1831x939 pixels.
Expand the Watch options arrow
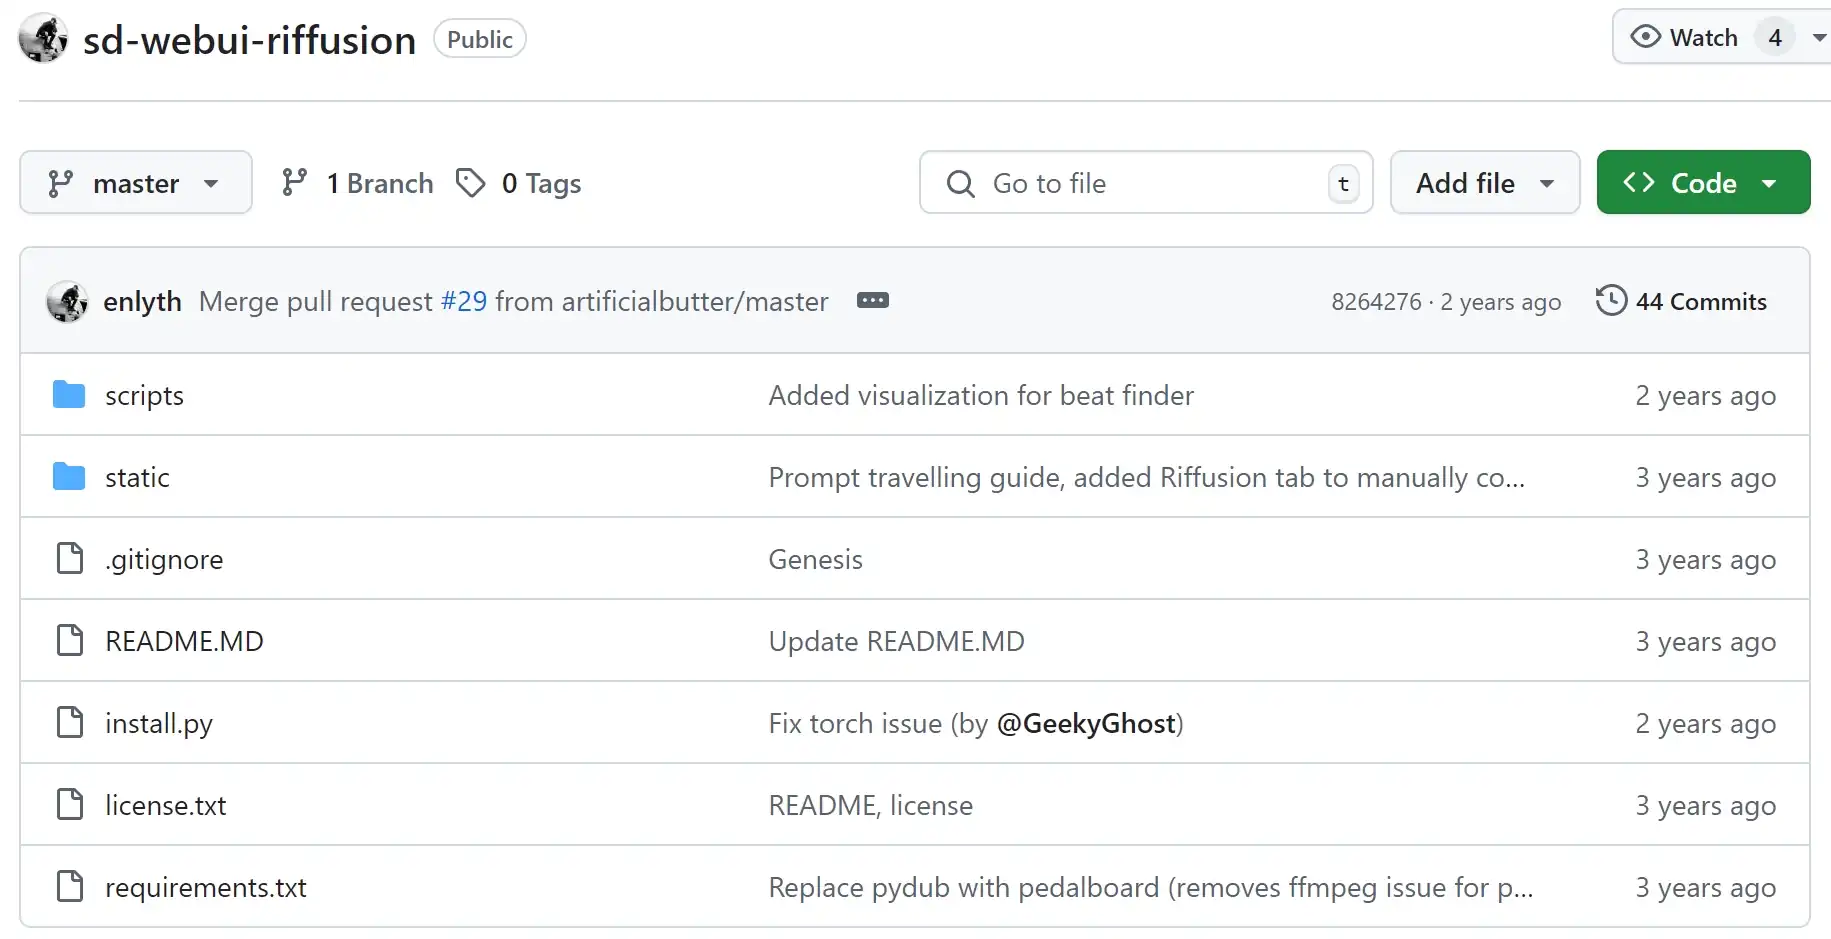[x=1819, y=38]
